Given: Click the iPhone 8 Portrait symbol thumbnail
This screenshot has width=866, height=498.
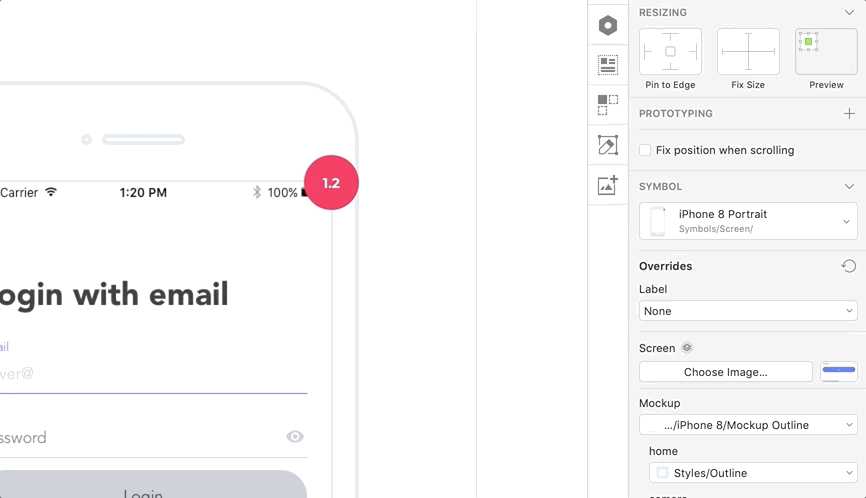Looking at the screenshot, I should point(657,221).
